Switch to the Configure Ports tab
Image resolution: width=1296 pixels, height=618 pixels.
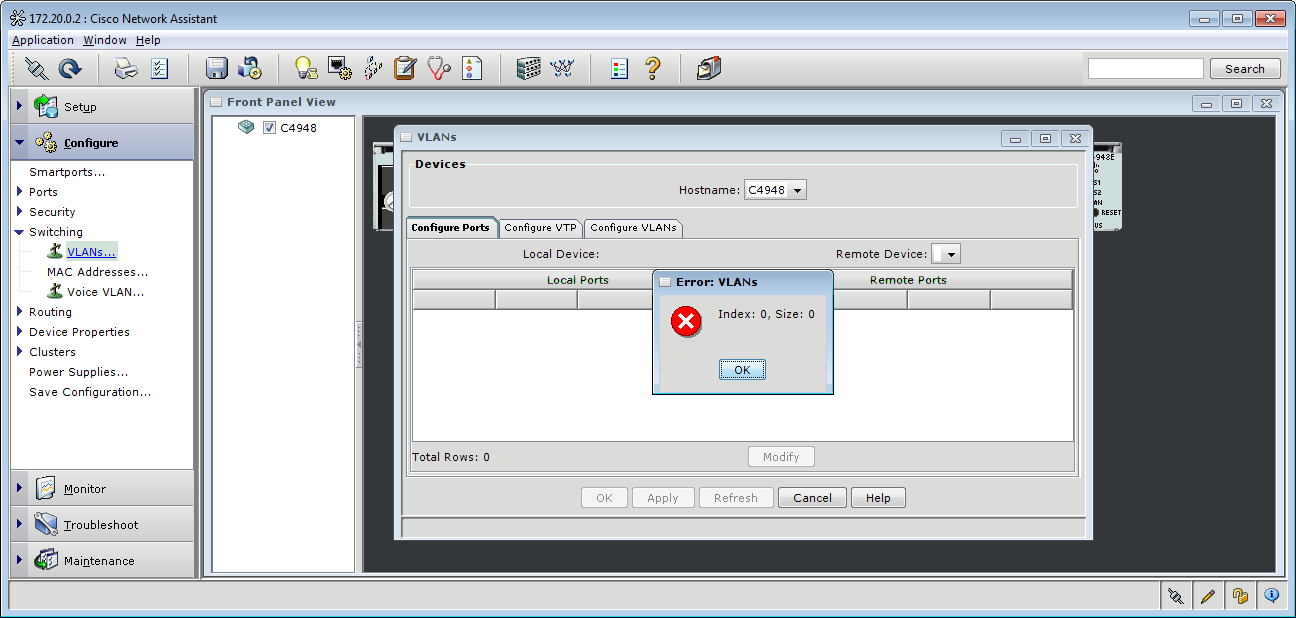(x=451, y=227)
